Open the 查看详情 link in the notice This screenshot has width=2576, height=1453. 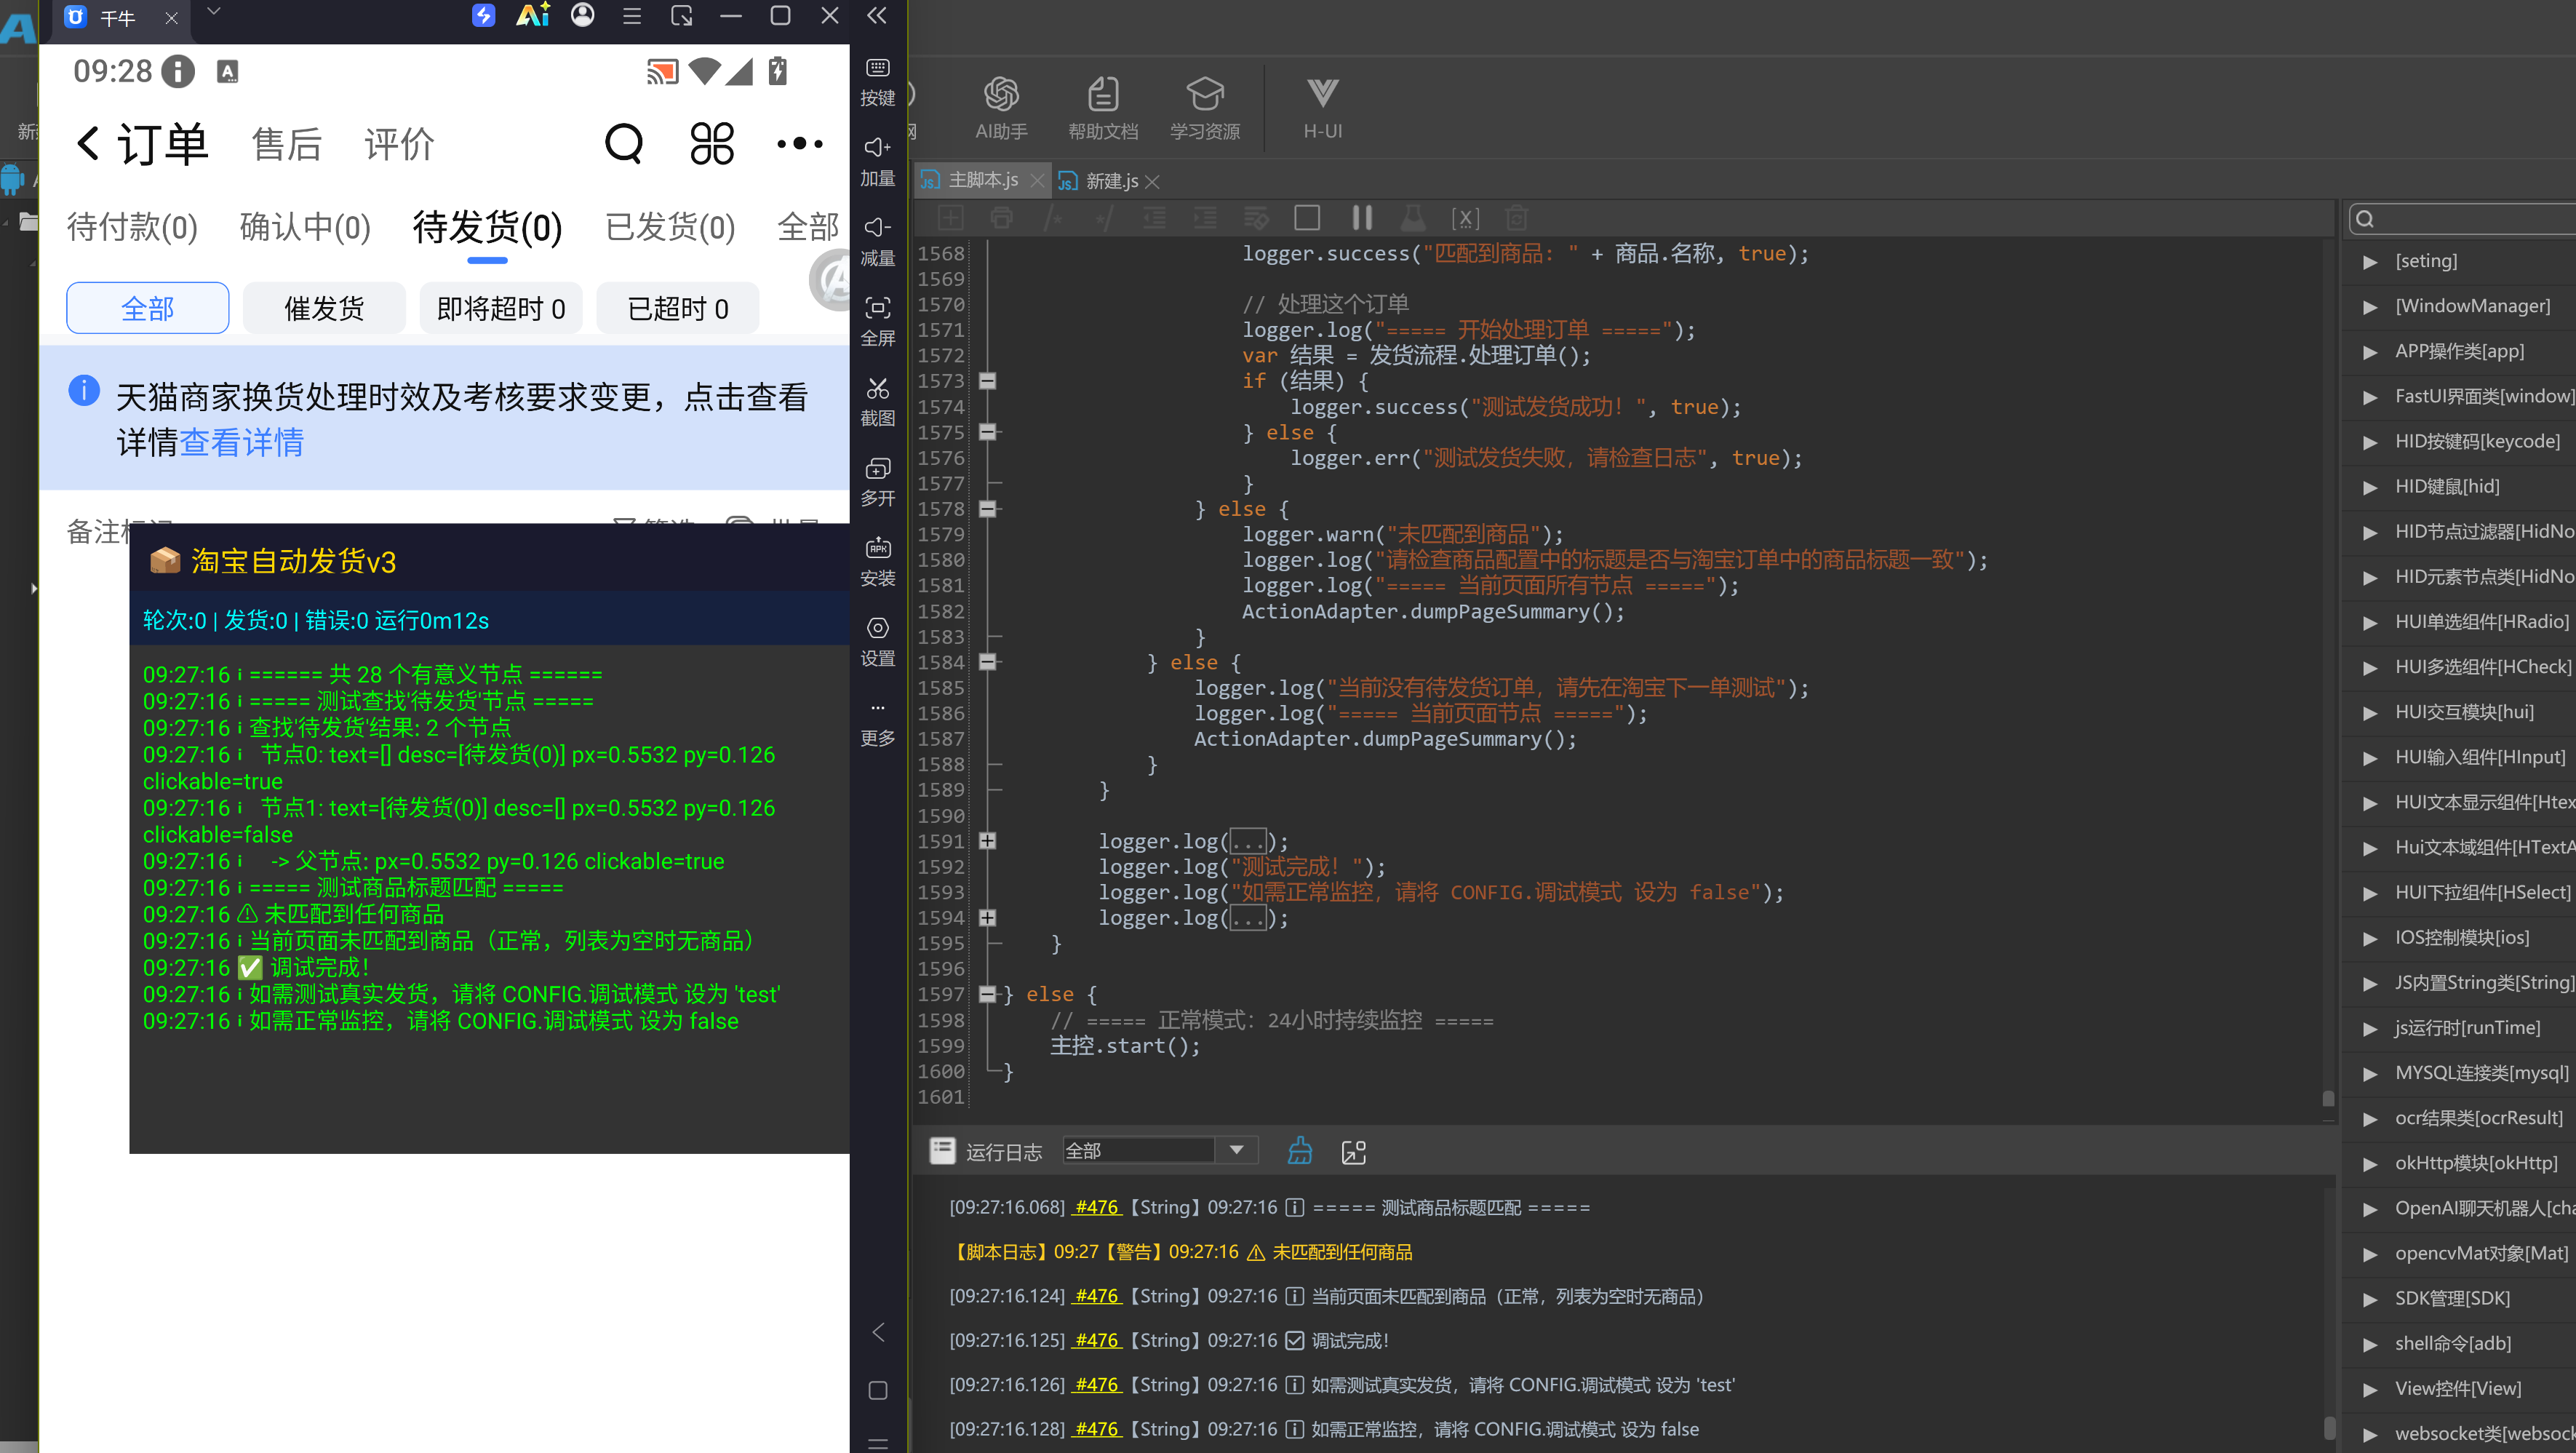coord(242,442)
